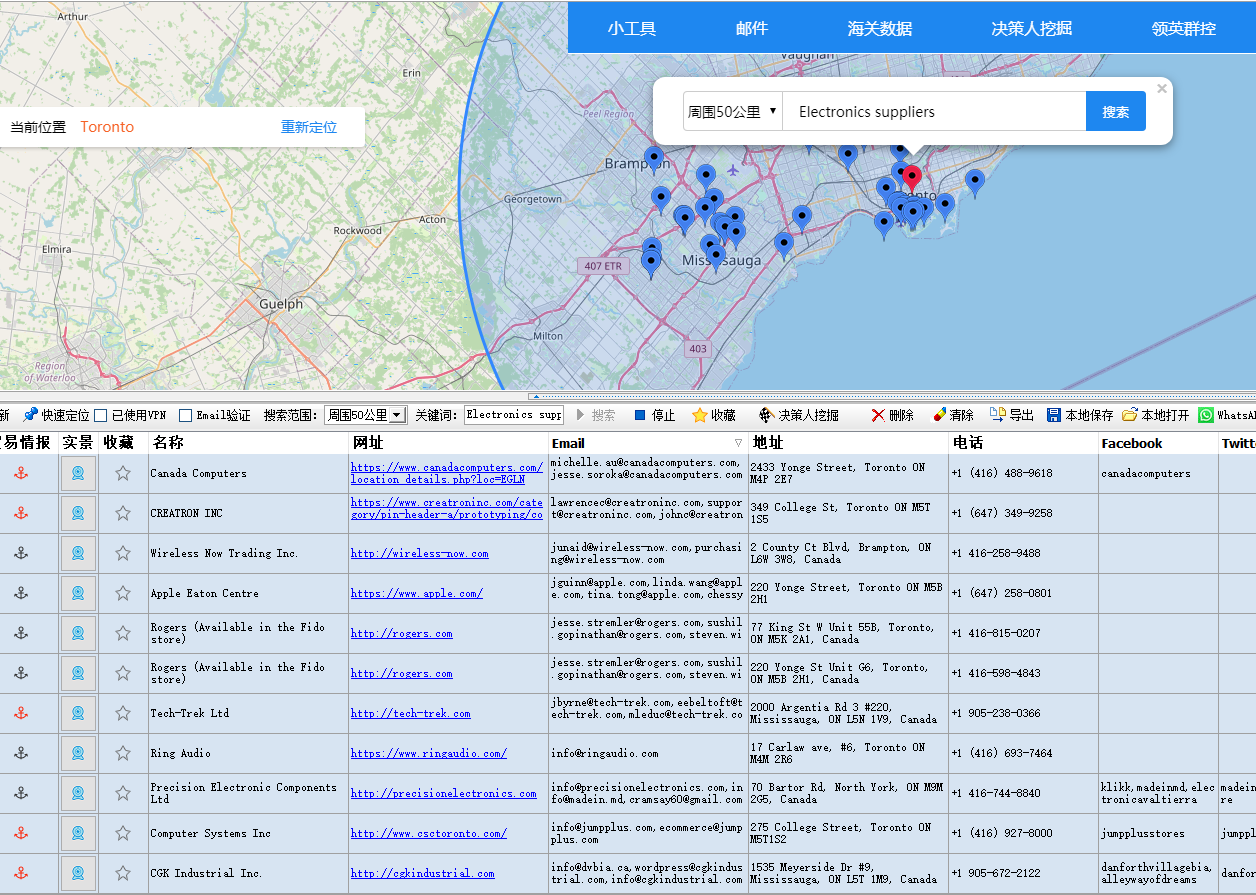Click the anchor icon for Ring Audio
1256x895 pixels.
21,753
